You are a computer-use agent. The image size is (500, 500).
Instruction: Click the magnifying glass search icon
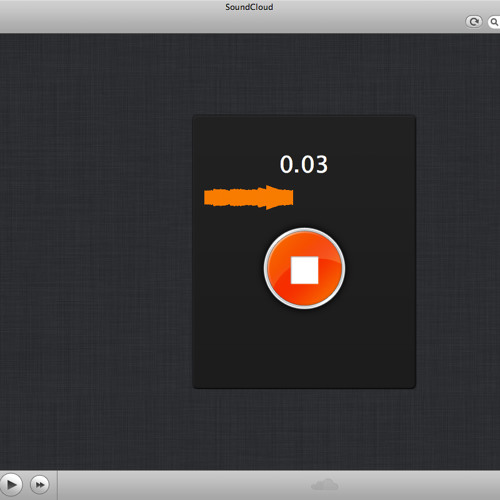pyautogui.click(x=494, y=22)
